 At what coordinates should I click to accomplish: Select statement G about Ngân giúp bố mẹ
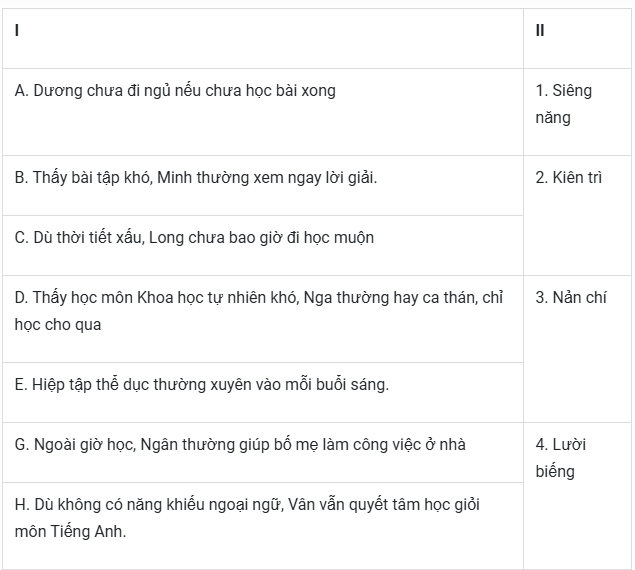click(263, 453)
